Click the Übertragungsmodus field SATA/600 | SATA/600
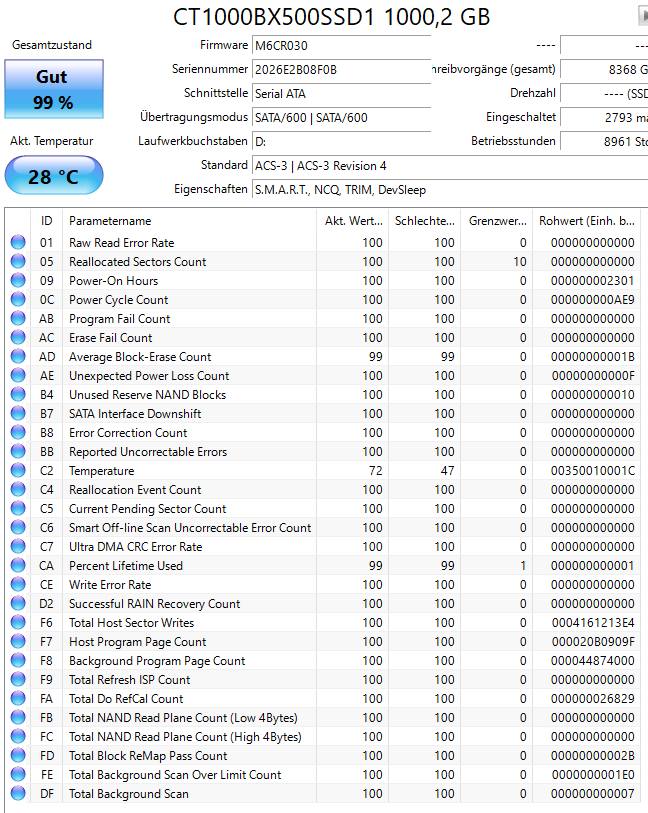 click(x=342, y=117)
